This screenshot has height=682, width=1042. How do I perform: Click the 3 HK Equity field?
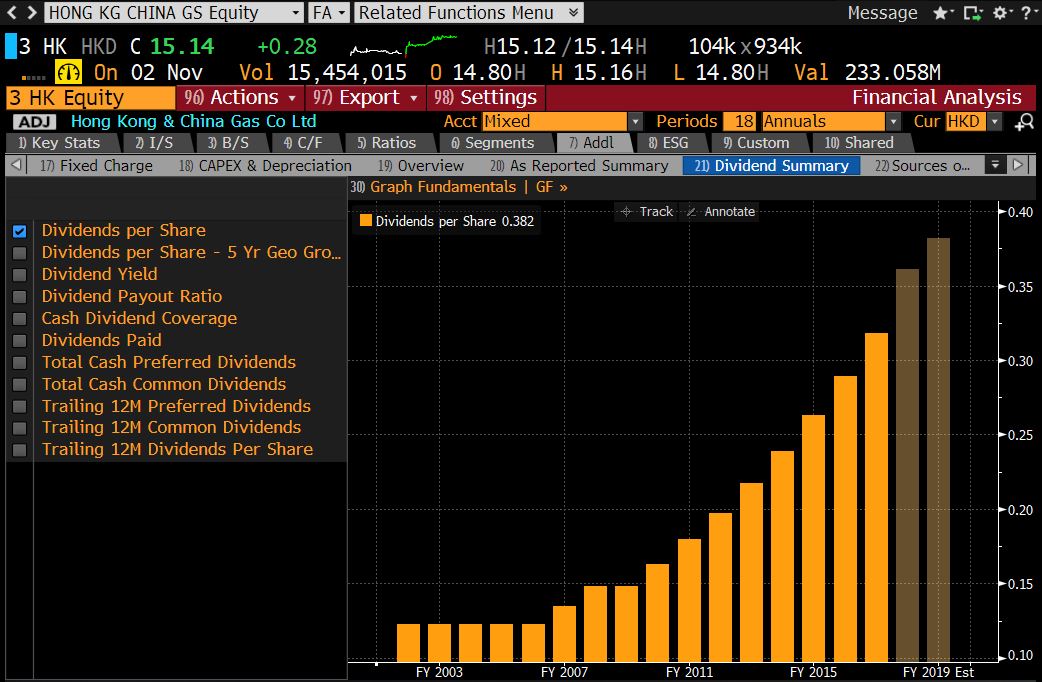pos(90,98)
